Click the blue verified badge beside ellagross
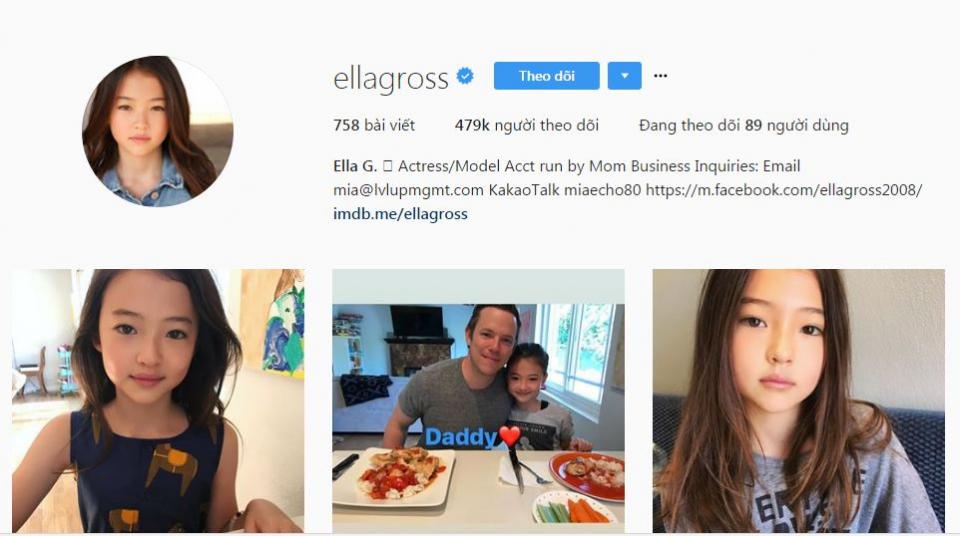 [465, 76]
